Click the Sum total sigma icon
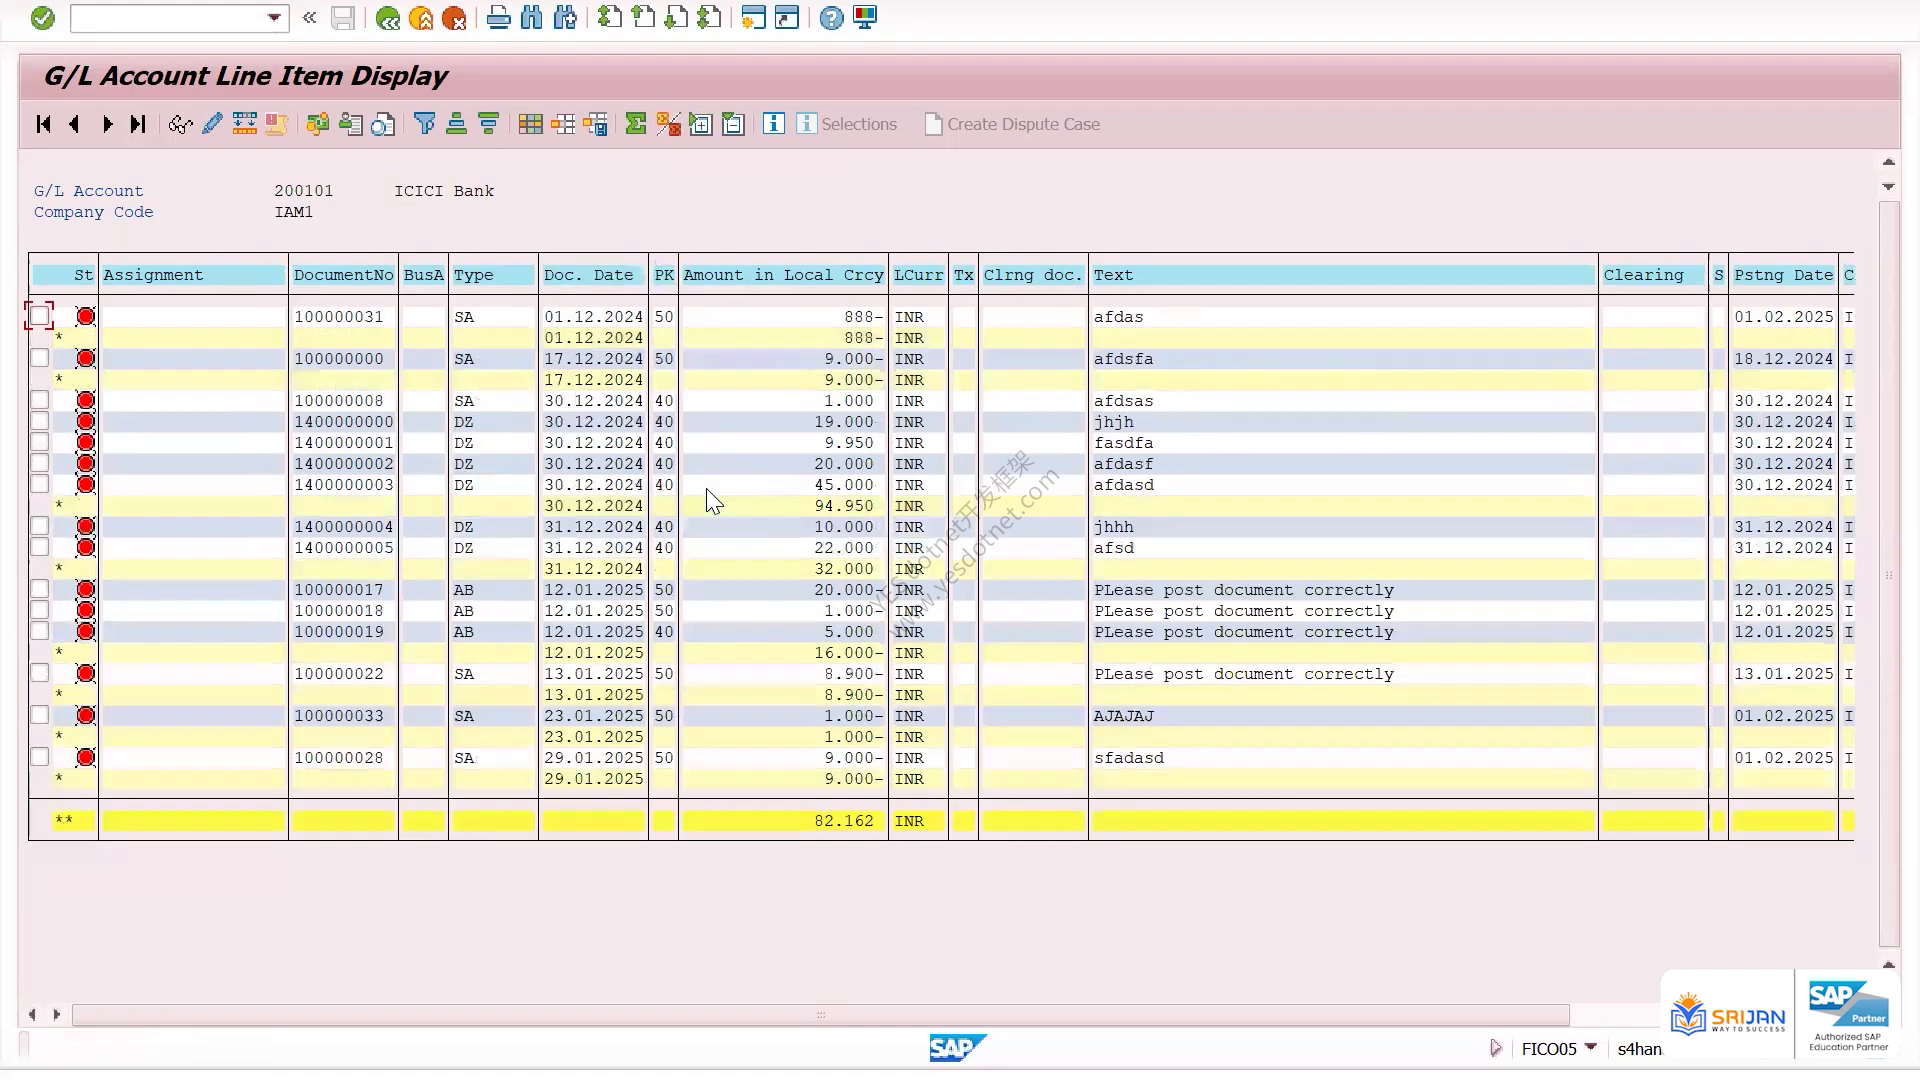Viewport: 1920px width, 1080px height. pyautogui.click(x=635, y=124)
